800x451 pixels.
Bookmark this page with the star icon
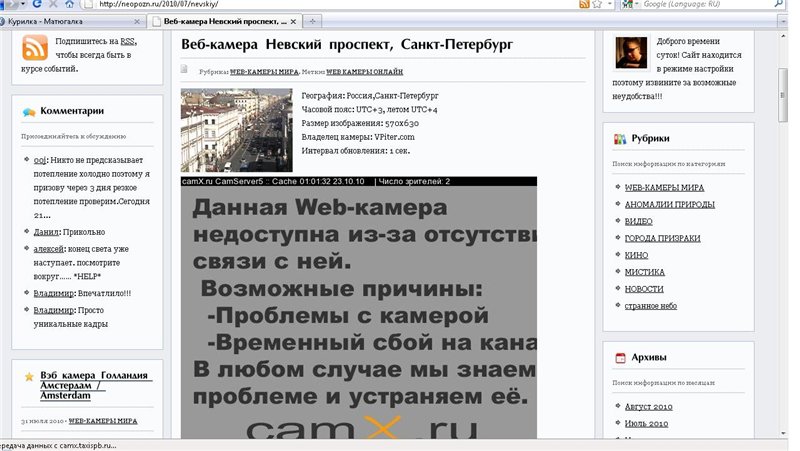click(597, 4)
